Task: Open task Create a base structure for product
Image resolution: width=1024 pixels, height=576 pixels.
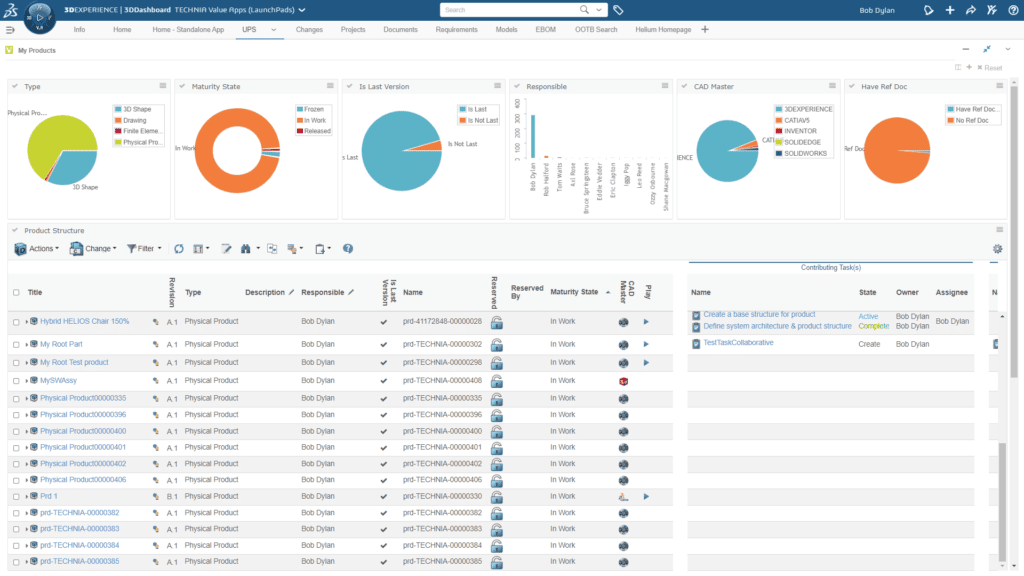Action: pyautogui.click(x=760, y=314)
